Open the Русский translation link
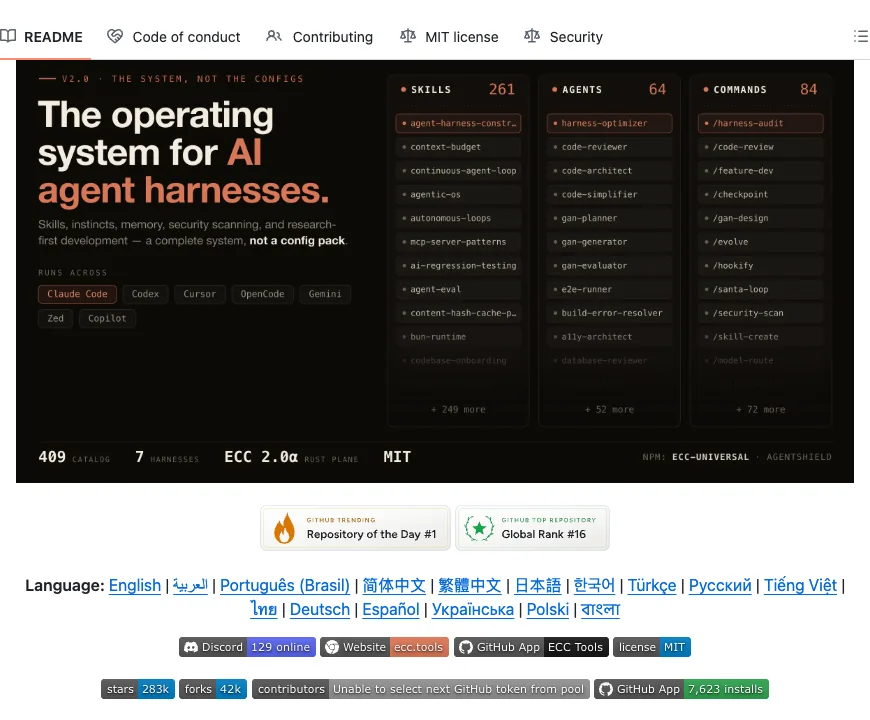This screenshot has height=720, width=870. 720,585
